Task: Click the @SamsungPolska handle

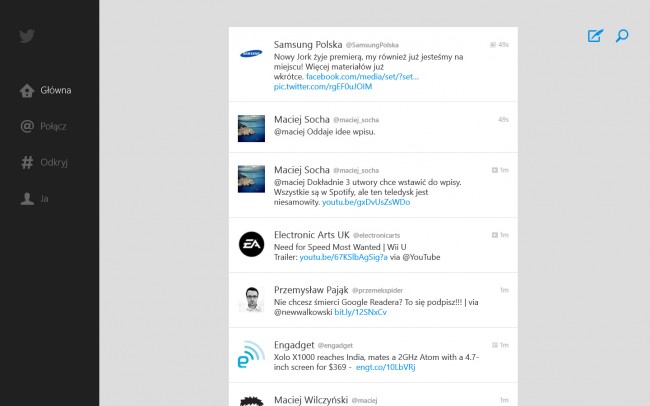Action: tap(372, 45)
